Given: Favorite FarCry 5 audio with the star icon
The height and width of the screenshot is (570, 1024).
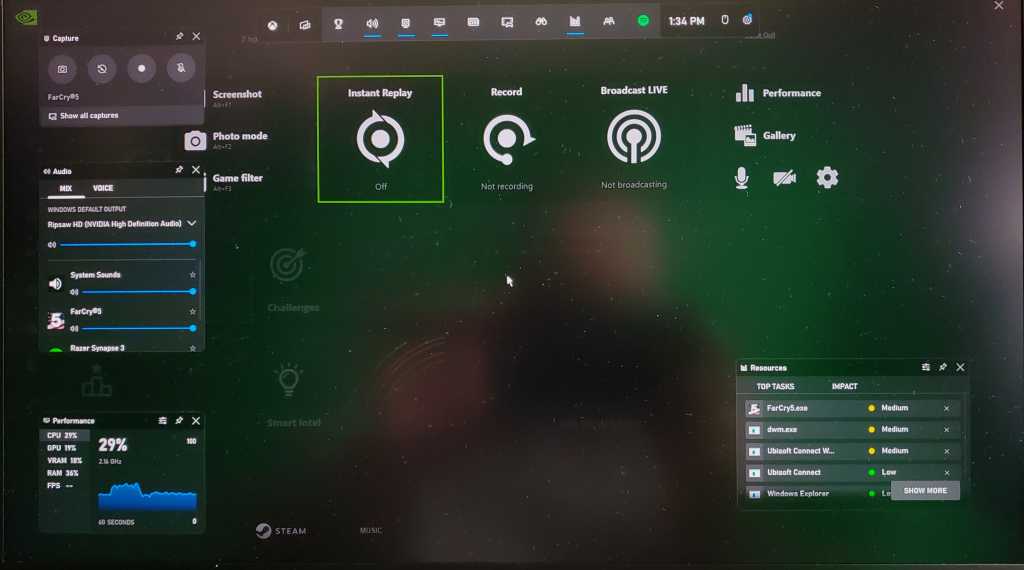Looking at the screenshot, I should pos(193,311).
